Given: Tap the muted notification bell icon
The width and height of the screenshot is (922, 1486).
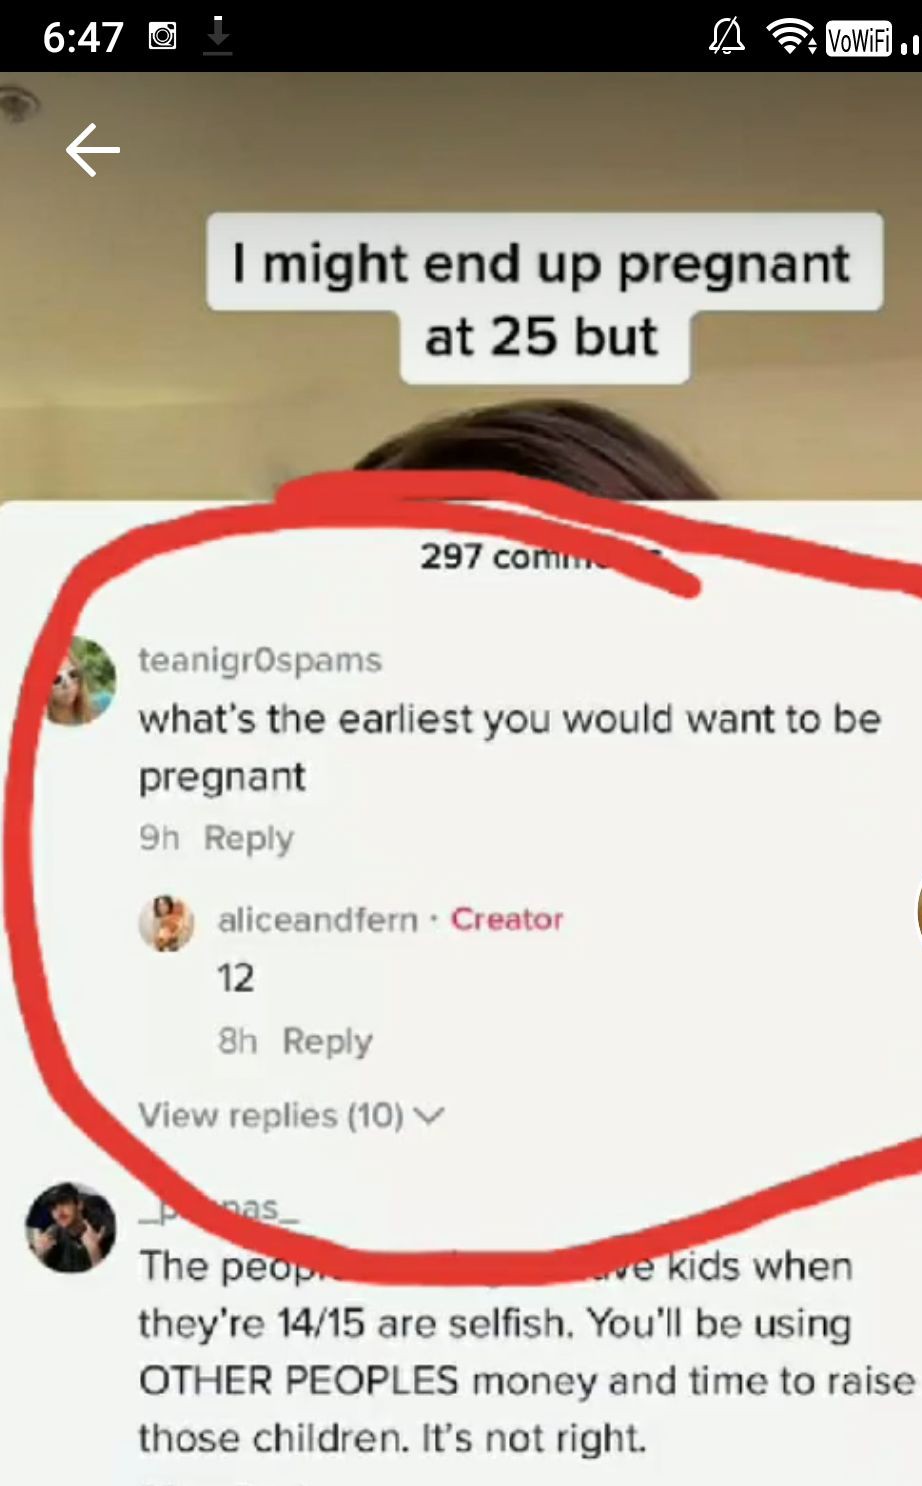Looking at the screenshot, I should pos(727,38).
